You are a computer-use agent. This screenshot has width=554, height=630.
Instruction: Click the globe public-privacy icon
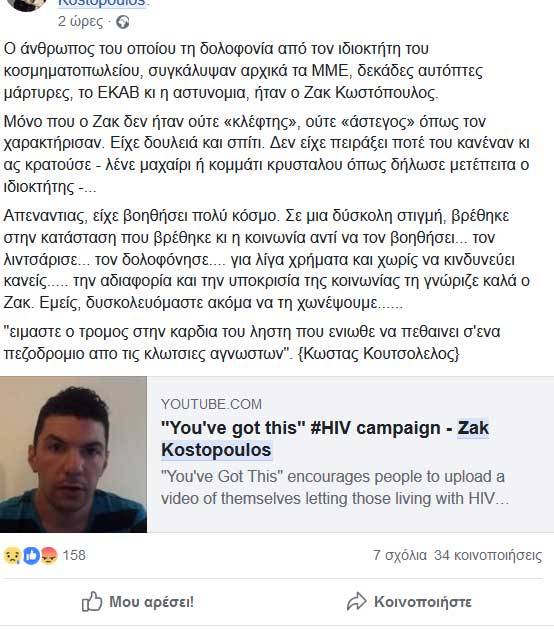123,22
